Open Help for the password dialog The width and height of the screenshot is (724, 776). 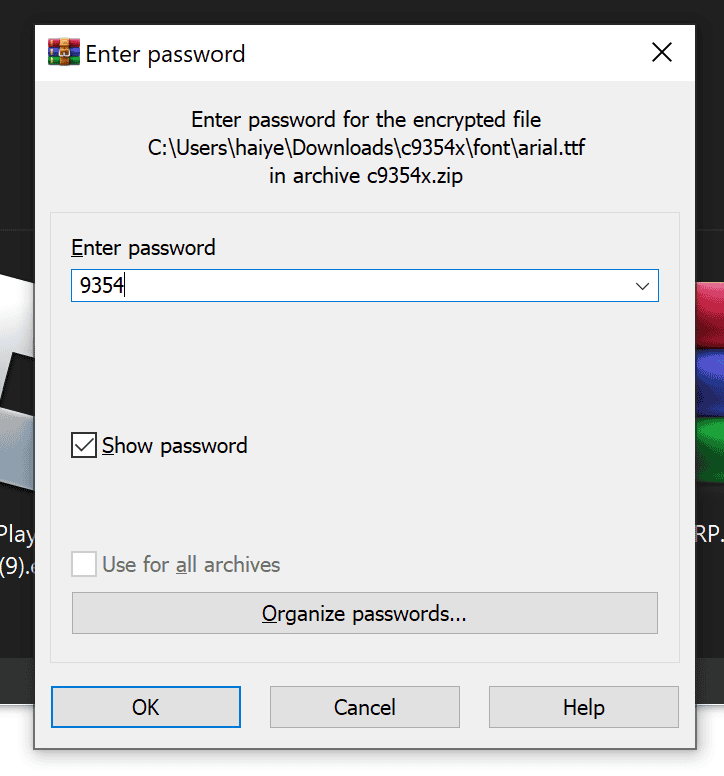point(583,707)
